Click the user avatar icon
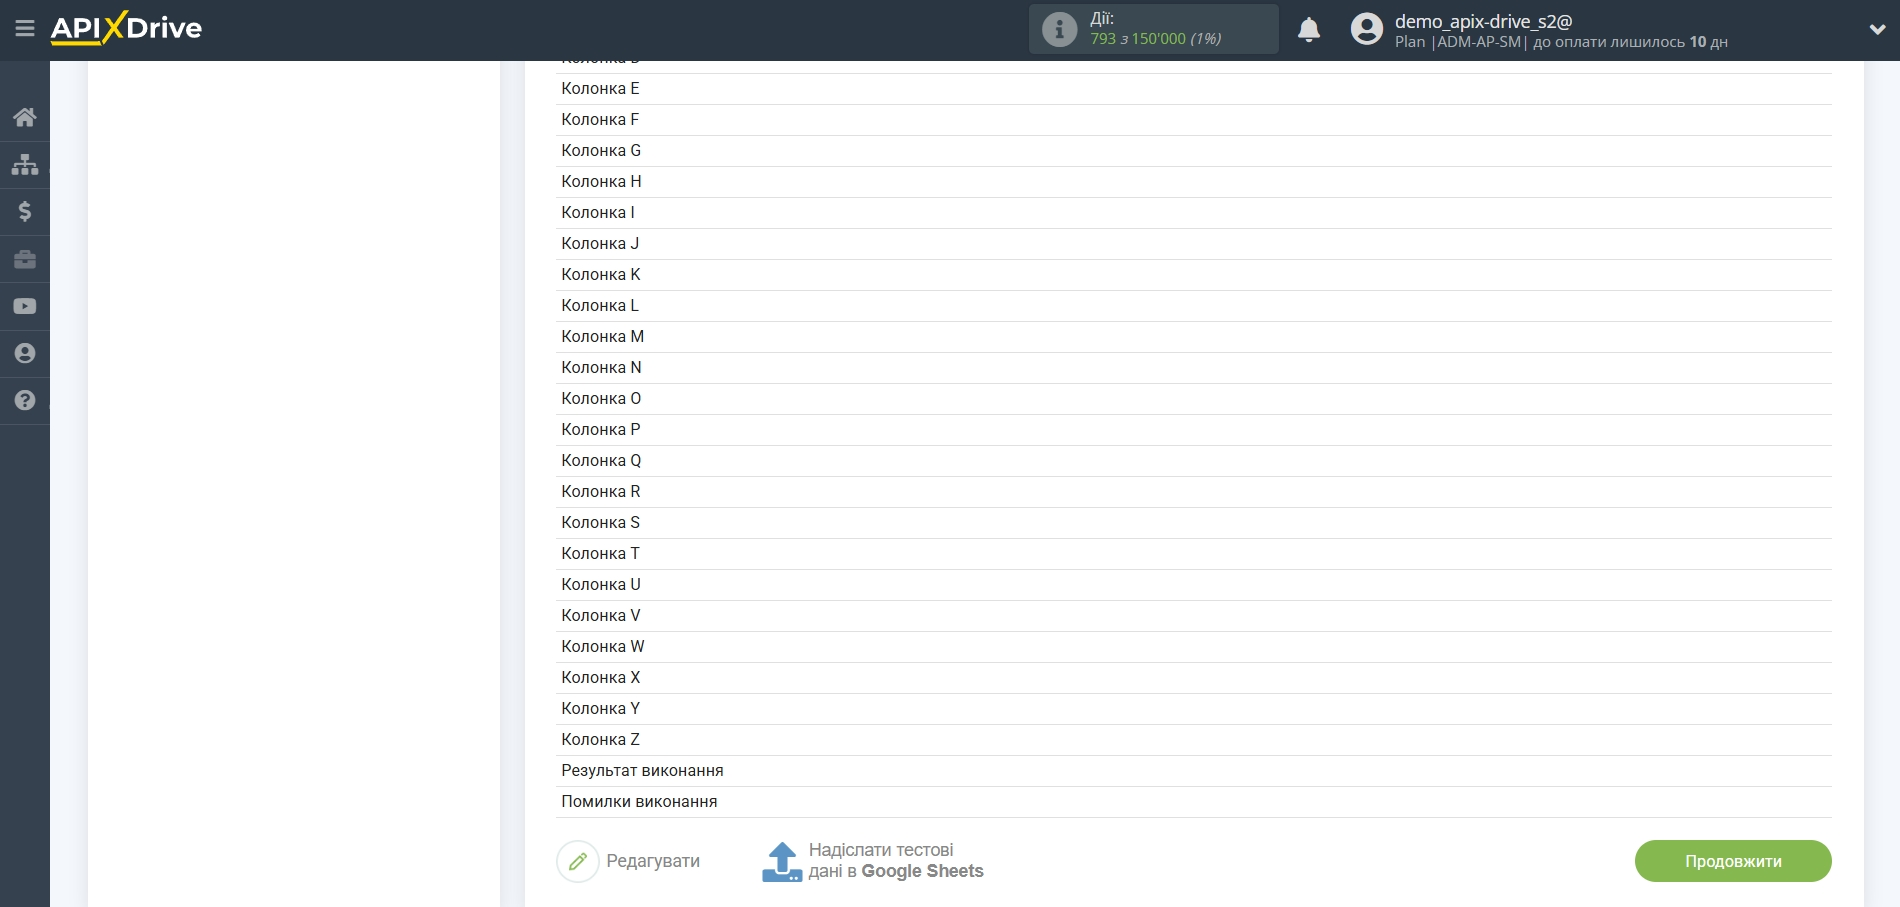The height and width of the screenshot is (907, 1900). tap(1367, 29)
